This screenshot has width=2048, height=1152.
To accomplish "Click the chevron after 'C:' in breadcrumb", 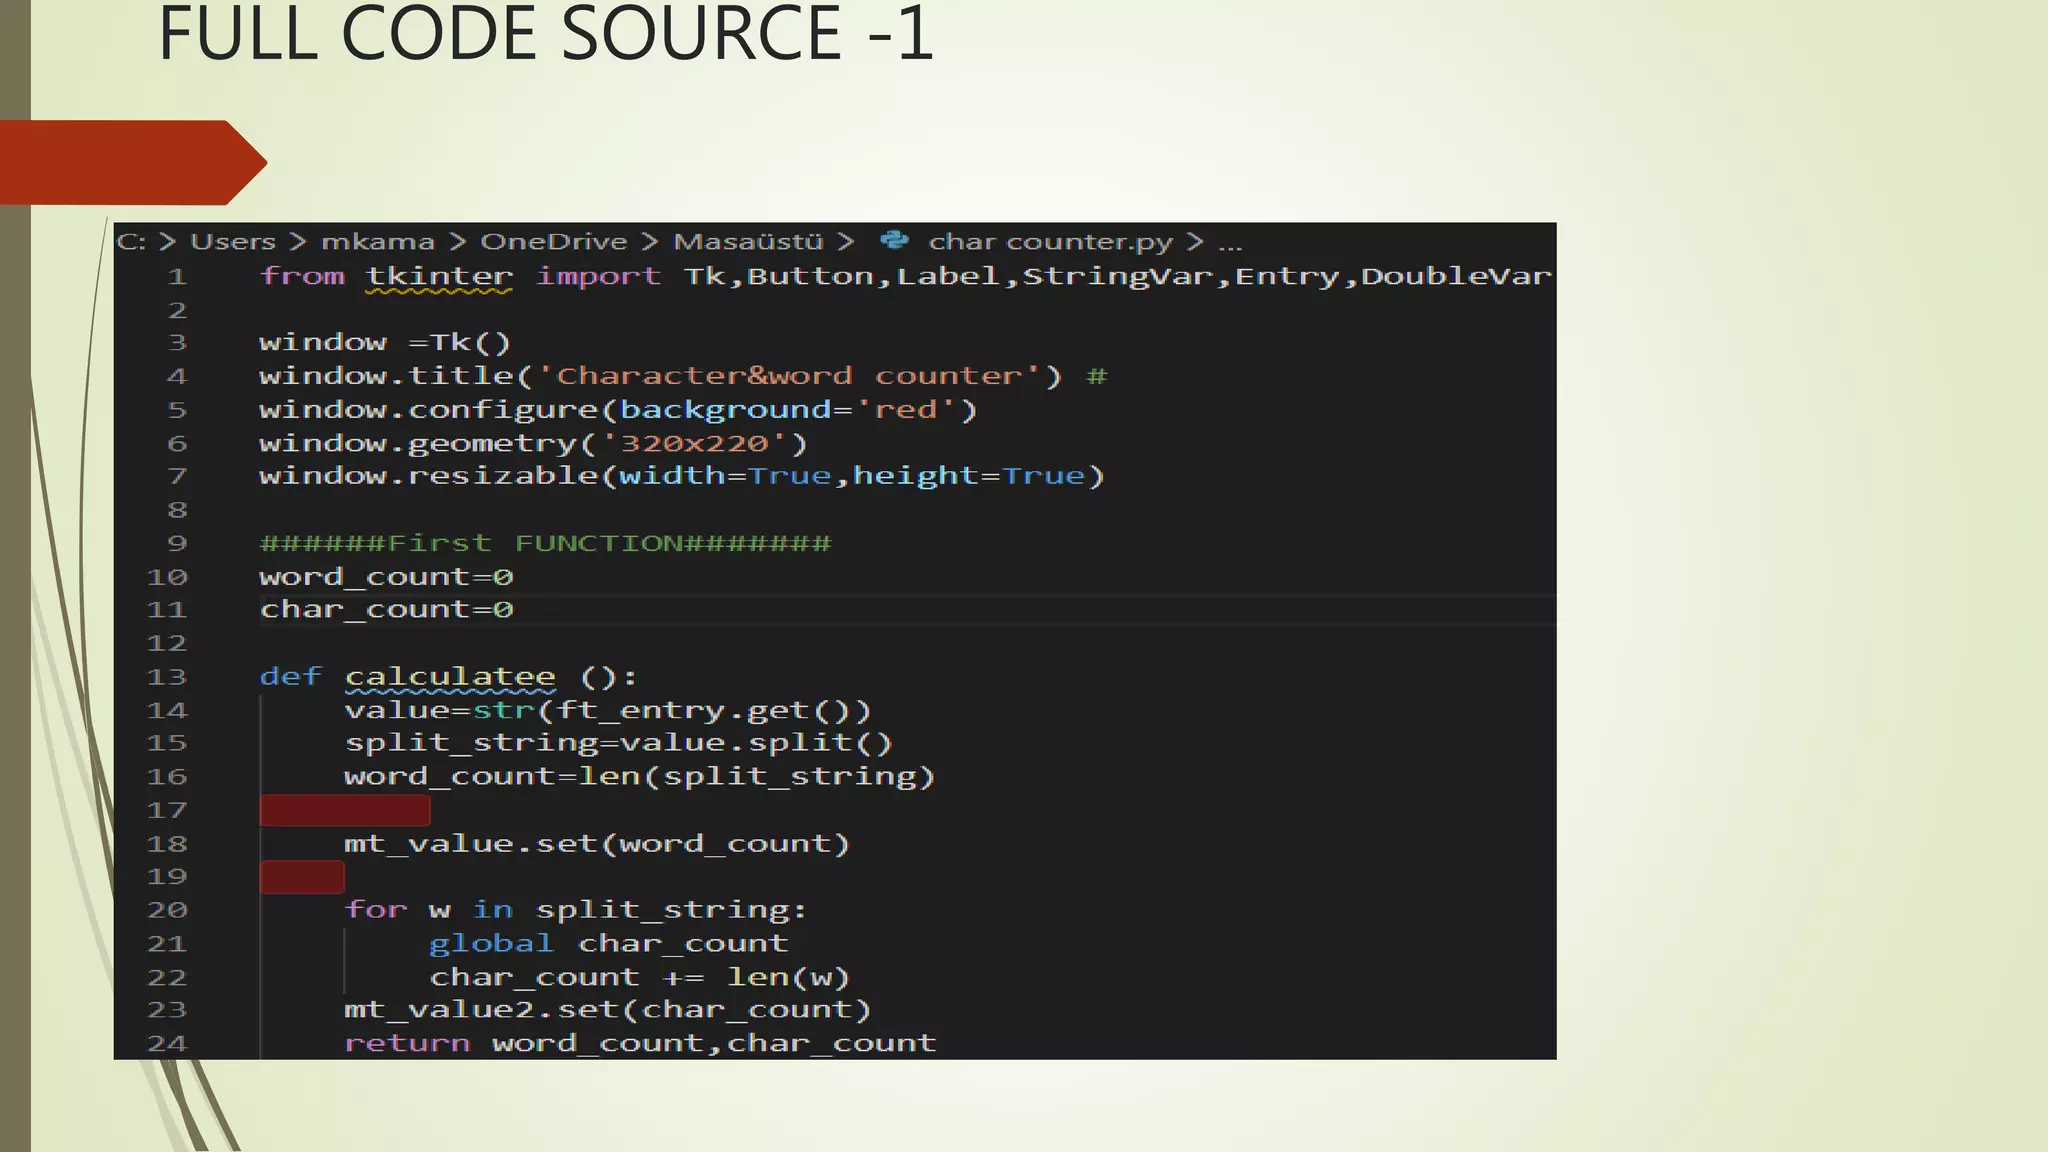I will pos(167,242).
